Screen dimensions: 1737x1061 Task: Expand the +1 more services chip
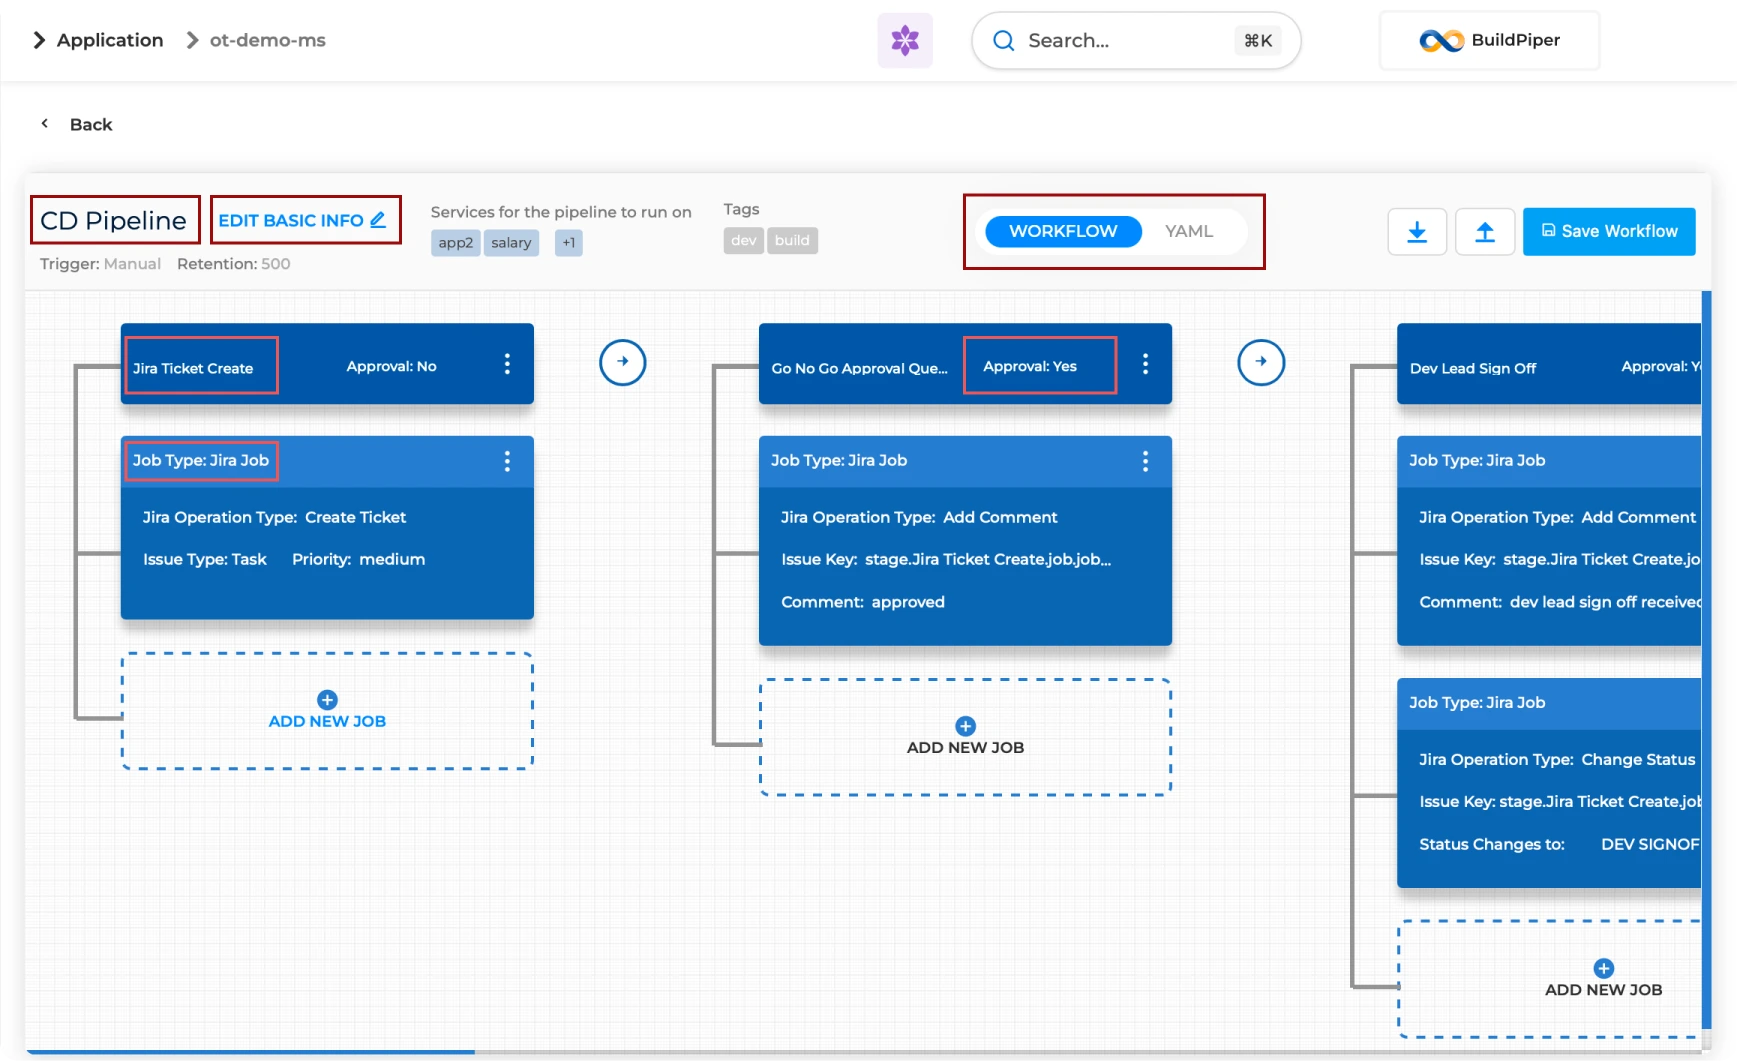coord(569,242)
